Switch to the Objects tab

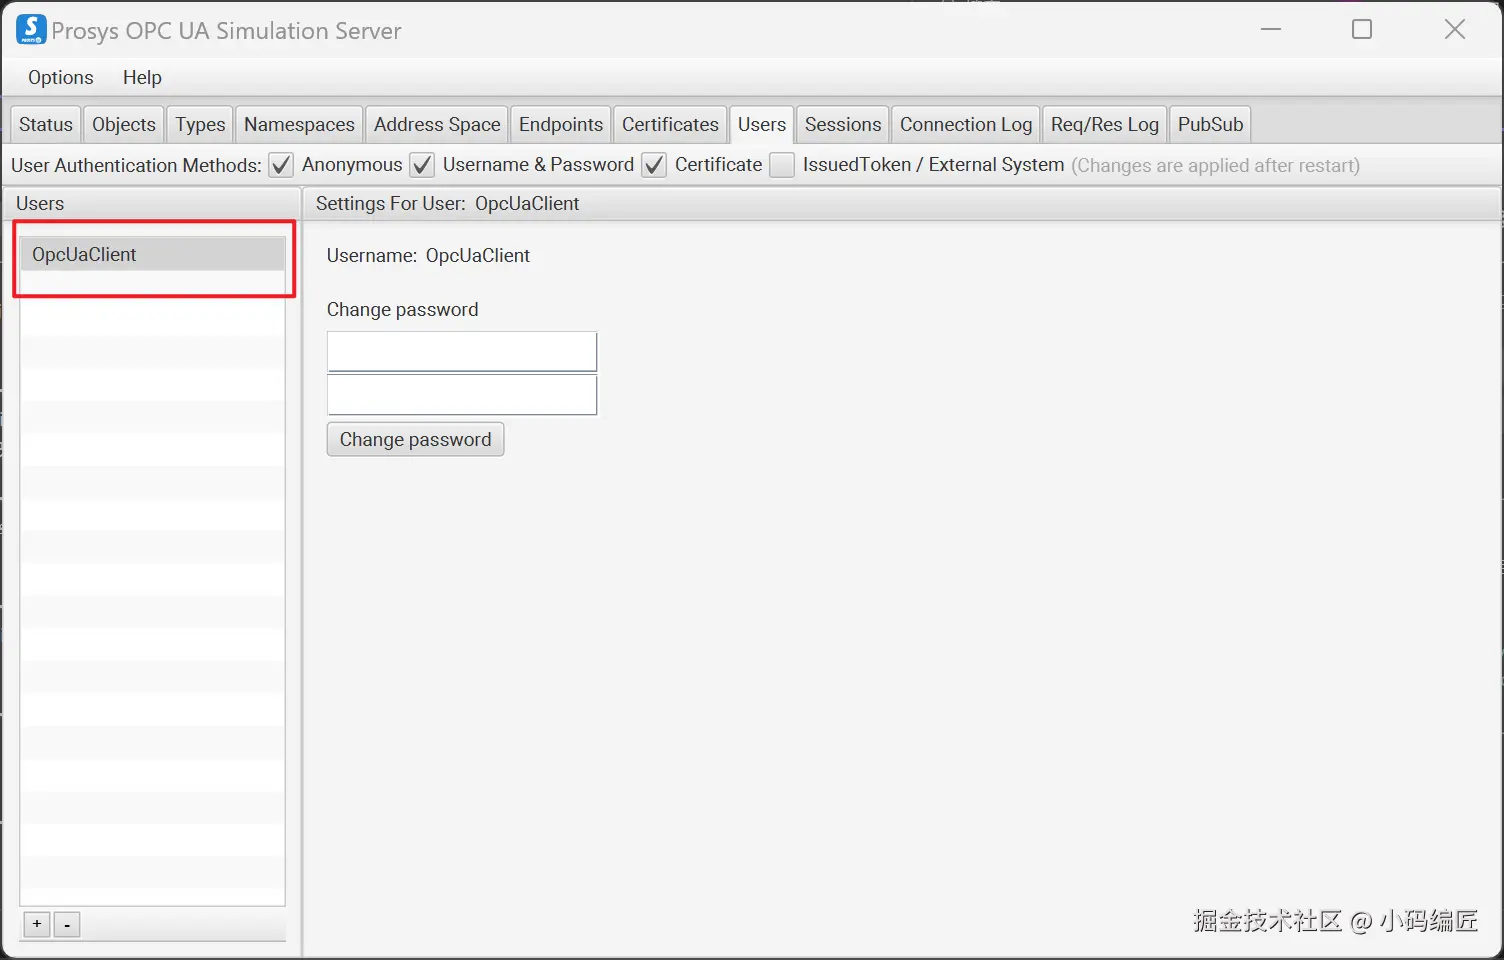coord(124,124)
